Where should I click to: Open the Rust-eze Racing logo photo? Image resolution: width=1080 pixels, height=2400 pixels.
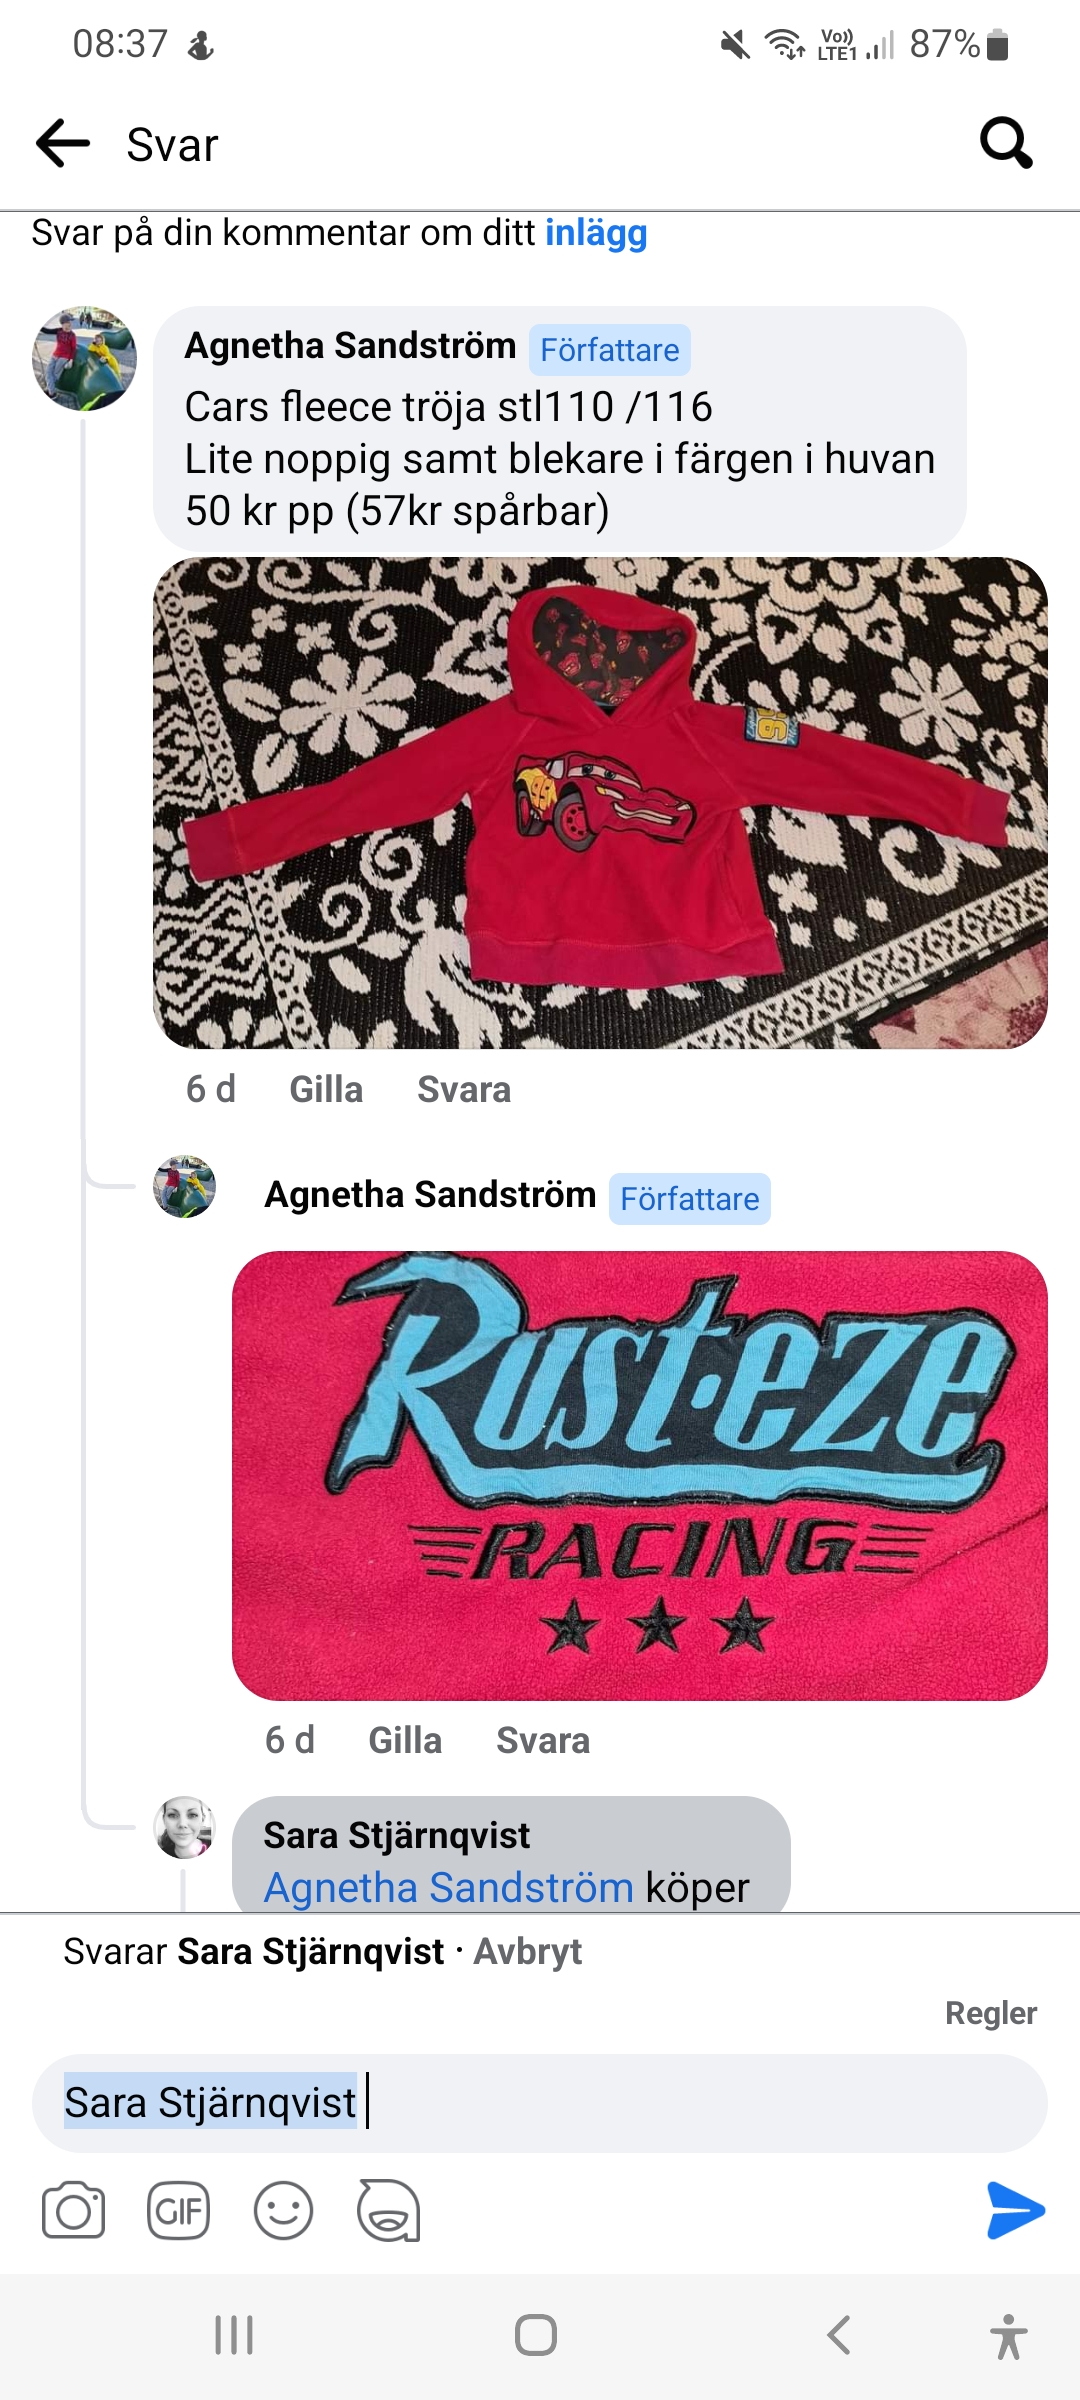(x=640, y=1476)
